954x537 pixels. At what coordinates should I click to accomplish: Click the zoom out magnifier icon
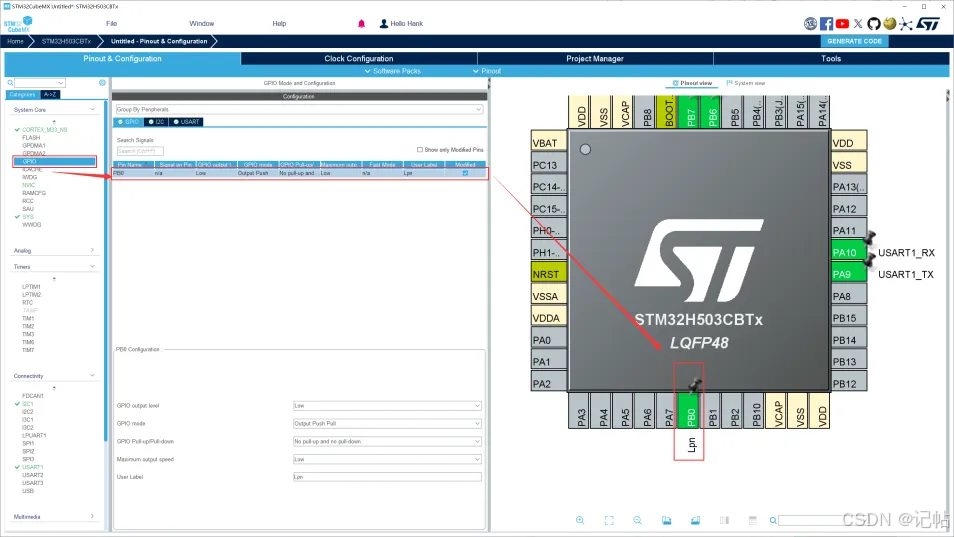pyautogui.click(x=637, y=520)
